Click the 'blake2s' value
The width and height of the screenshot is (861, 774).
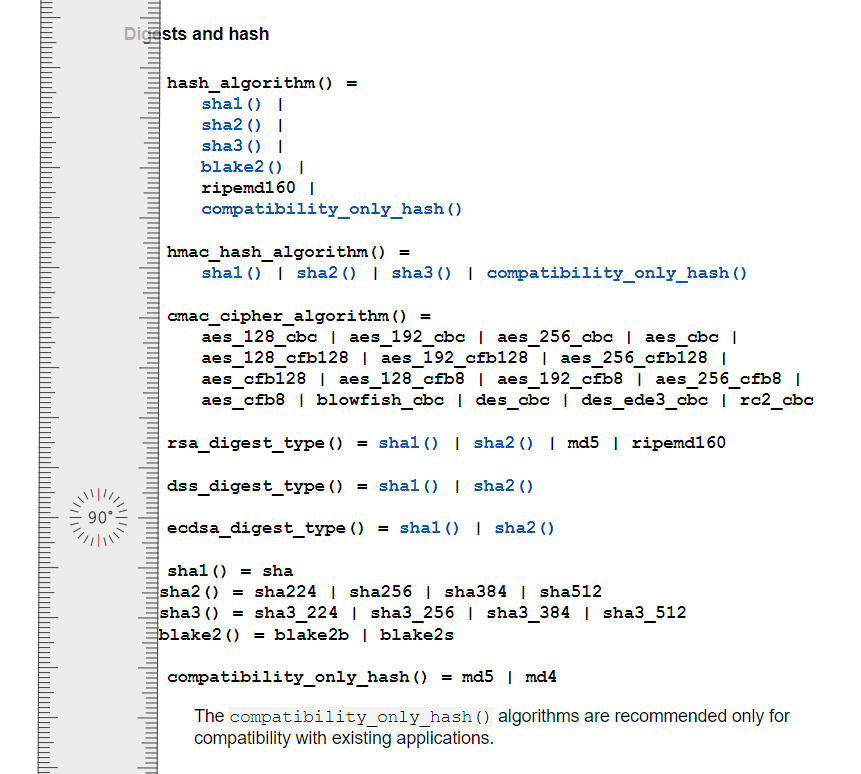point(417,635)
